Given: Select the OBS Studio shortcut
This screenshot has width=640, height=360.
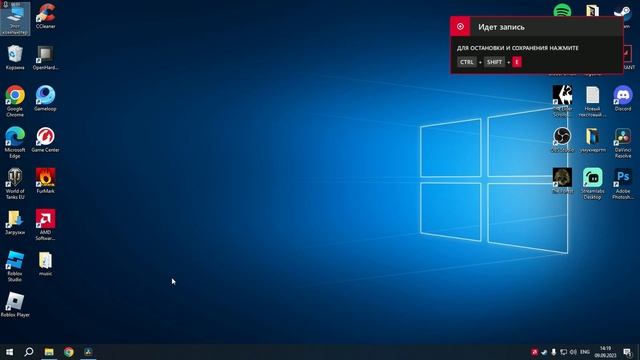Looking at the screenshot, I should 562,140.
